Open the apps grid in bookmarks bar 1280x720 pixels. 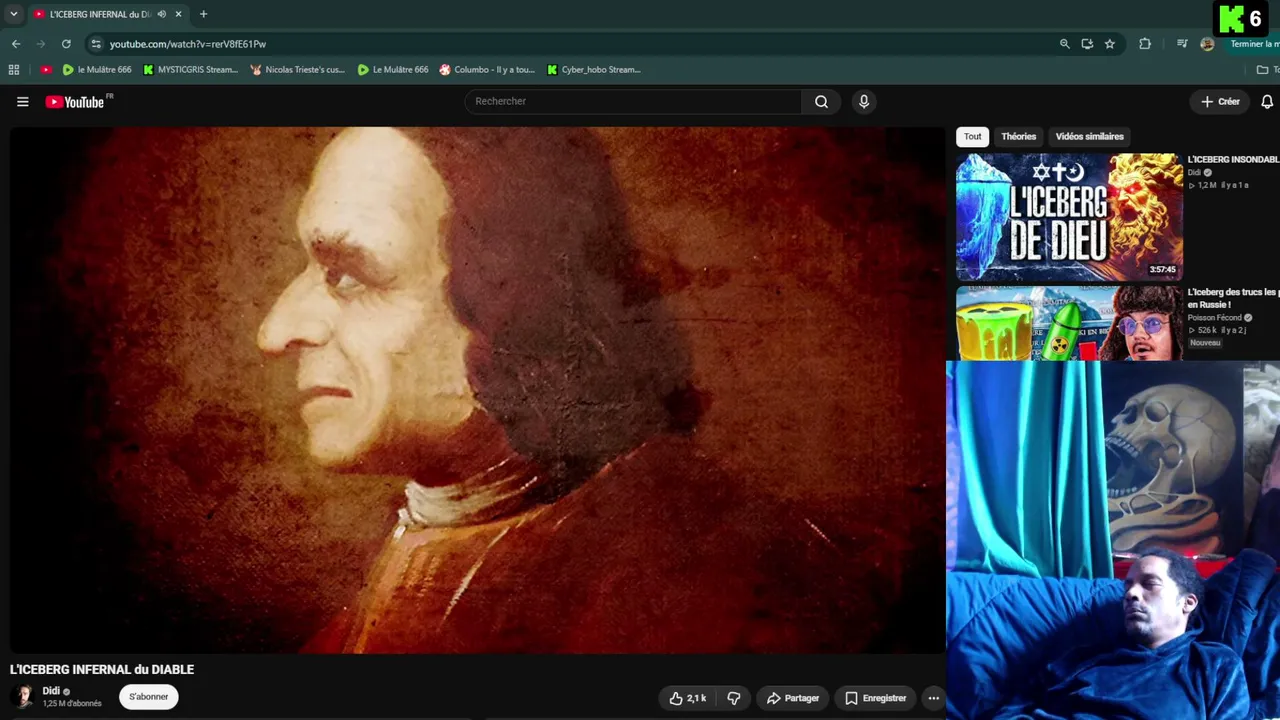click(14, 70)
